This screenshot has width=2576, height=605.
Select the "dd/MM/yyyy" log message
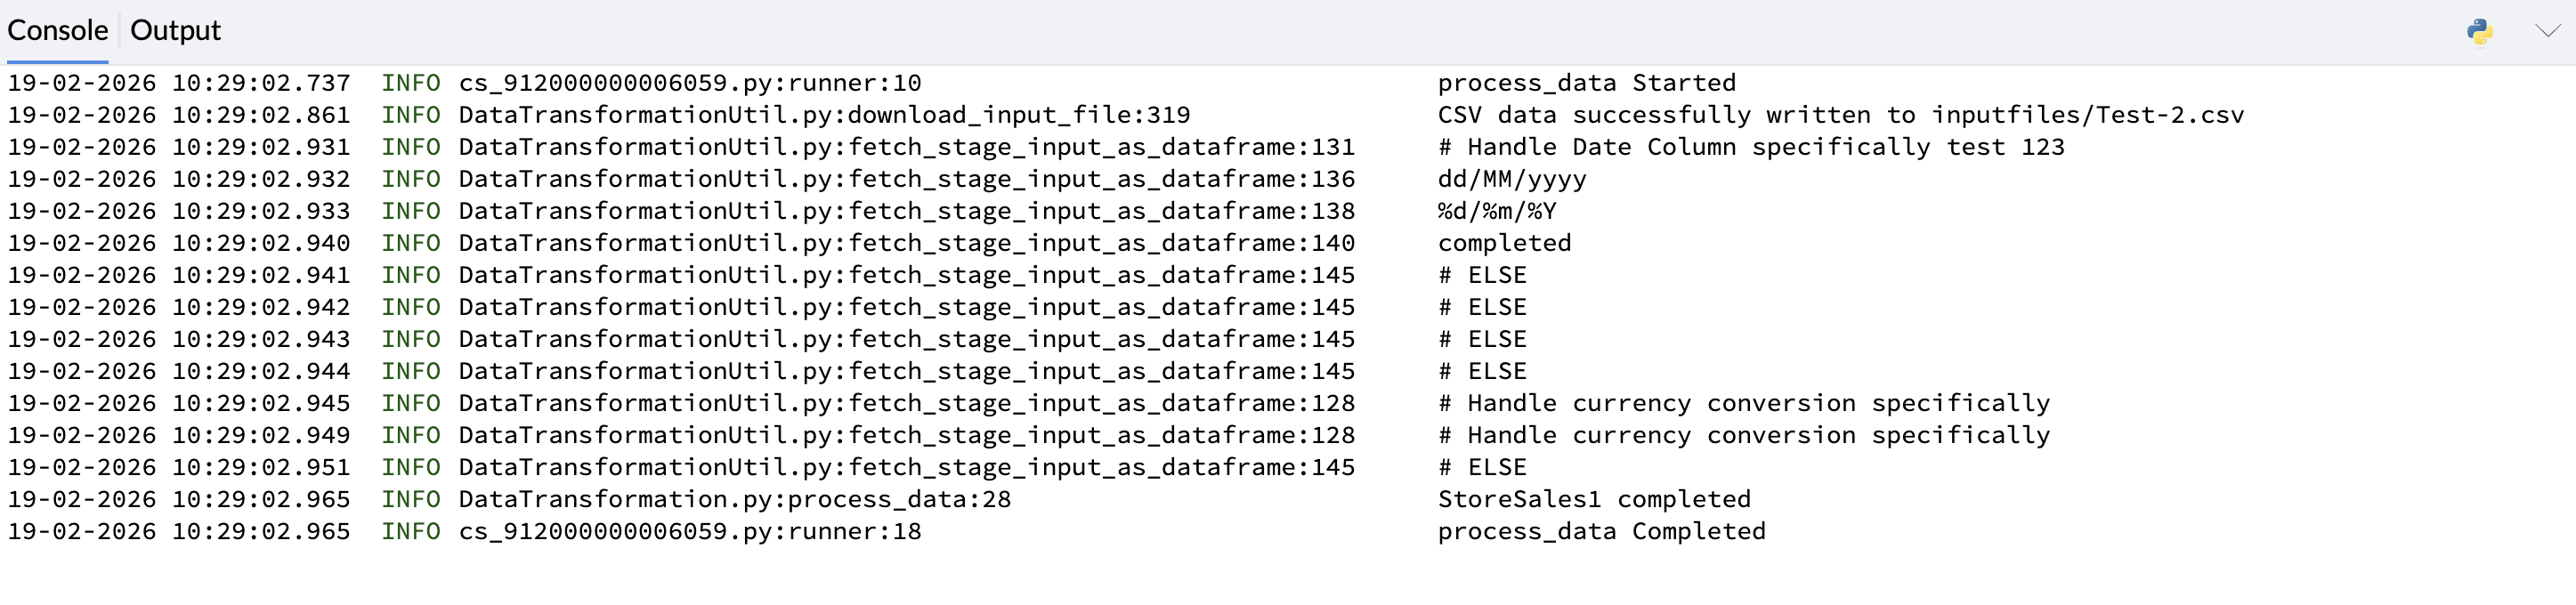coord(1511,179)
